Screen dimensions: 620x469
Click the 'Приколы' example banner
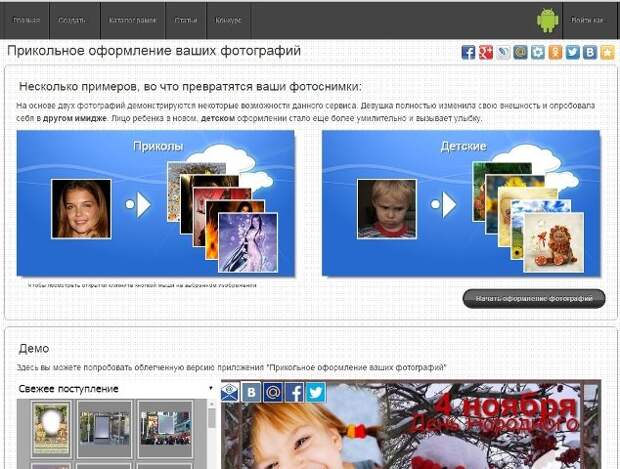[x=156, y=203]
